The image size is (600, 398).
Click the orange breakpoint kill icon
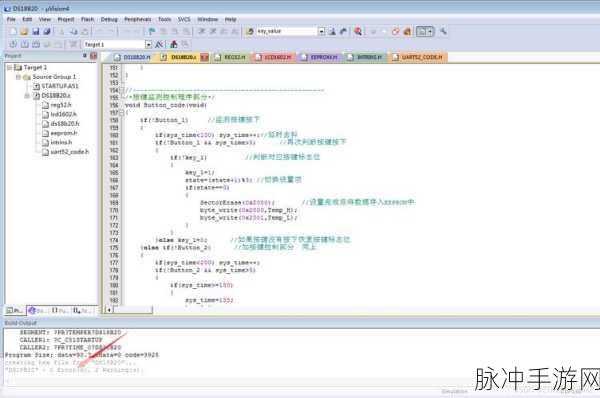tap(407, 31)
